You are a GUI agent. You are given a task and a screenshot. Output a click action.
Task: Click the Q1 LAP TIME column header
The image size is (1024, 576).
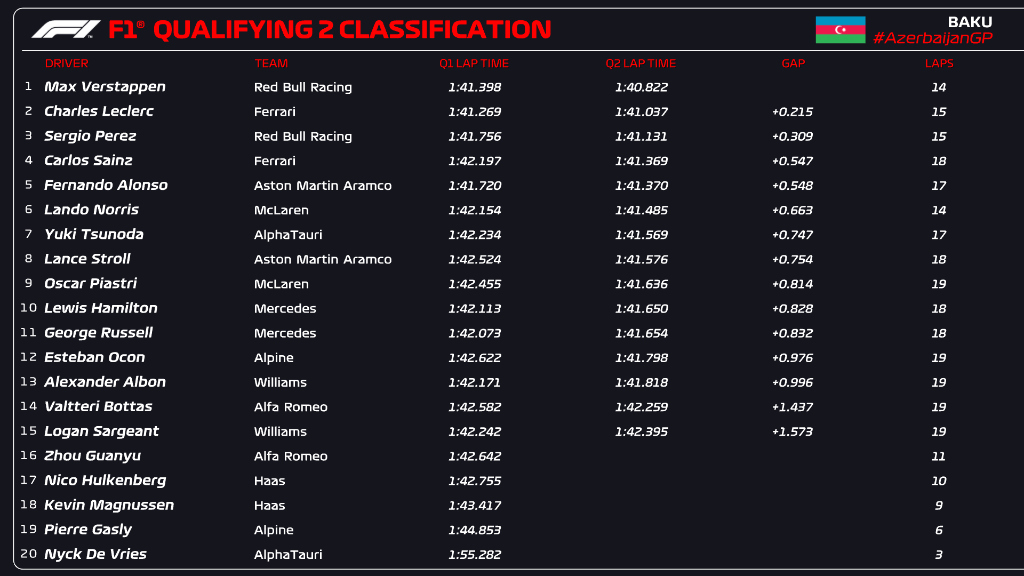pyautogui.click(x=474, y=63)
